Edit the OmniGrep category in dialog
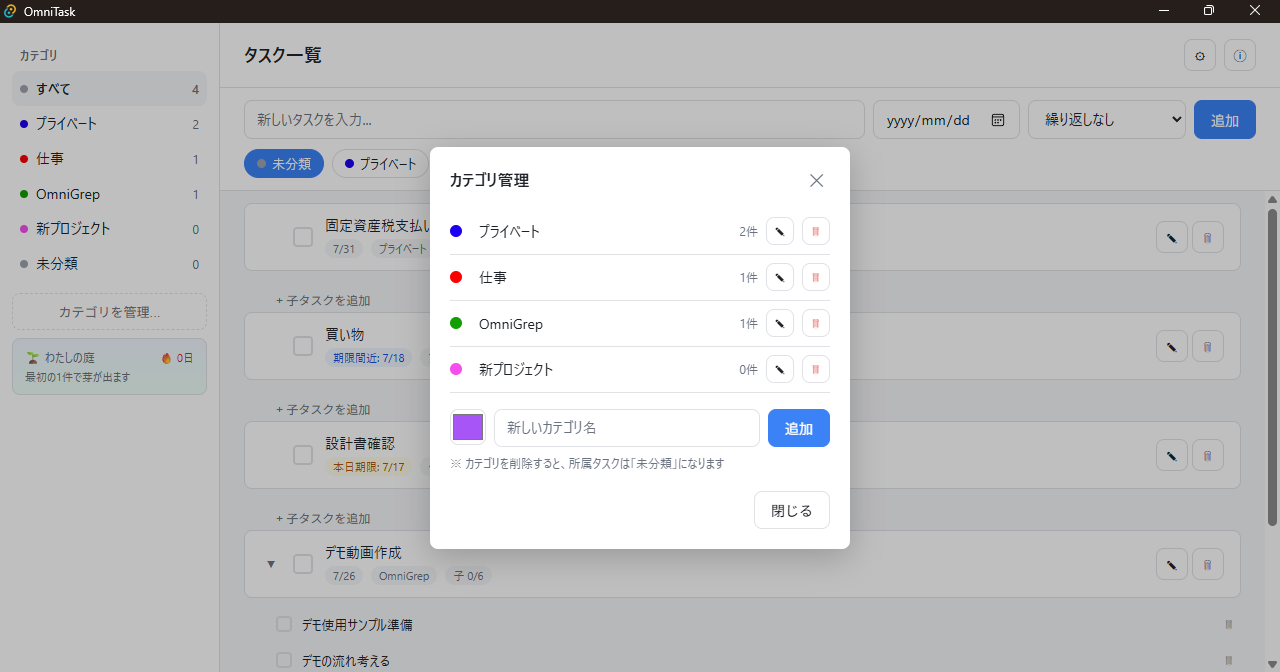The width and height of the screenshot is (1280, 672). point(780,323)
